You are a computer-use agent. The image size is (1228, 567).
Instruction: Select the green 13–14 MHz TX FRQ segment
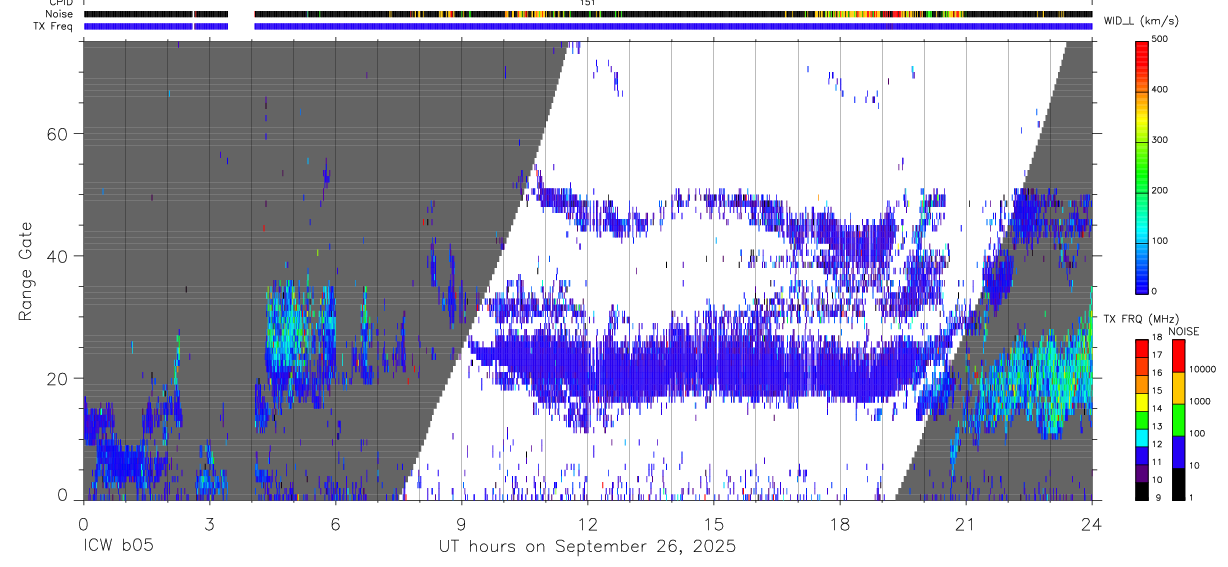[1142, 420]
